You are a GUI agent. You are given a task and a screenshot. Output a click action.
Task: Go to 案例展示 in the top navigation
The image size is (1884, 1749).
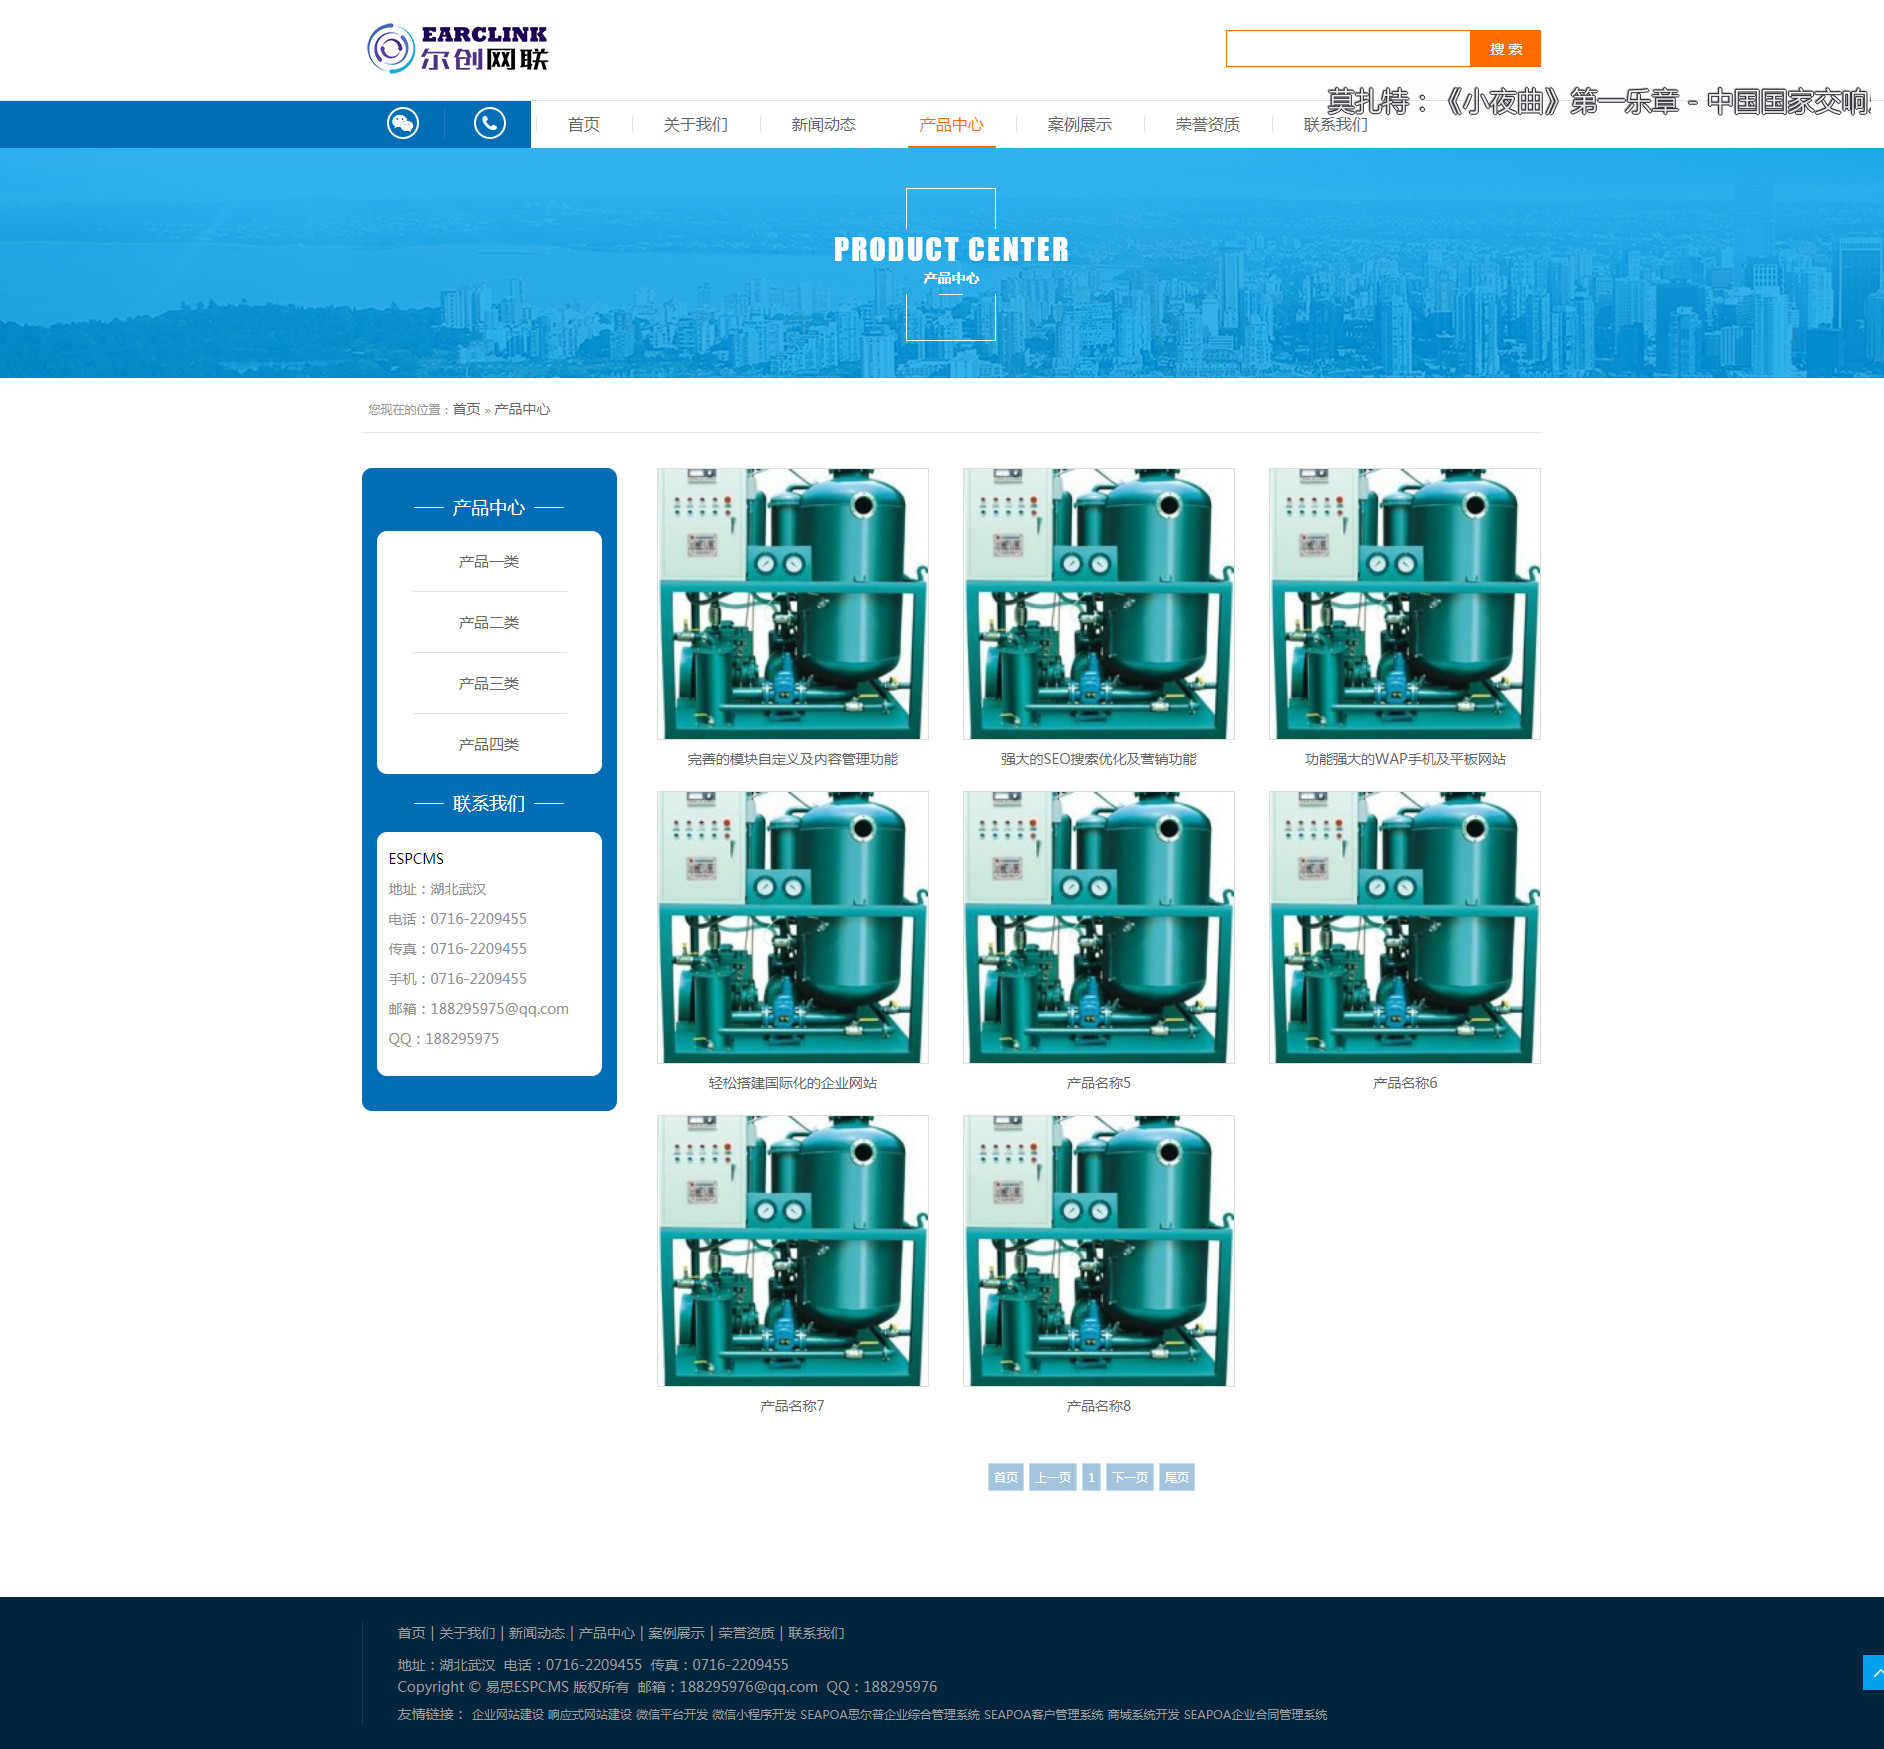pyautogui.click(x=1079, y=125)
